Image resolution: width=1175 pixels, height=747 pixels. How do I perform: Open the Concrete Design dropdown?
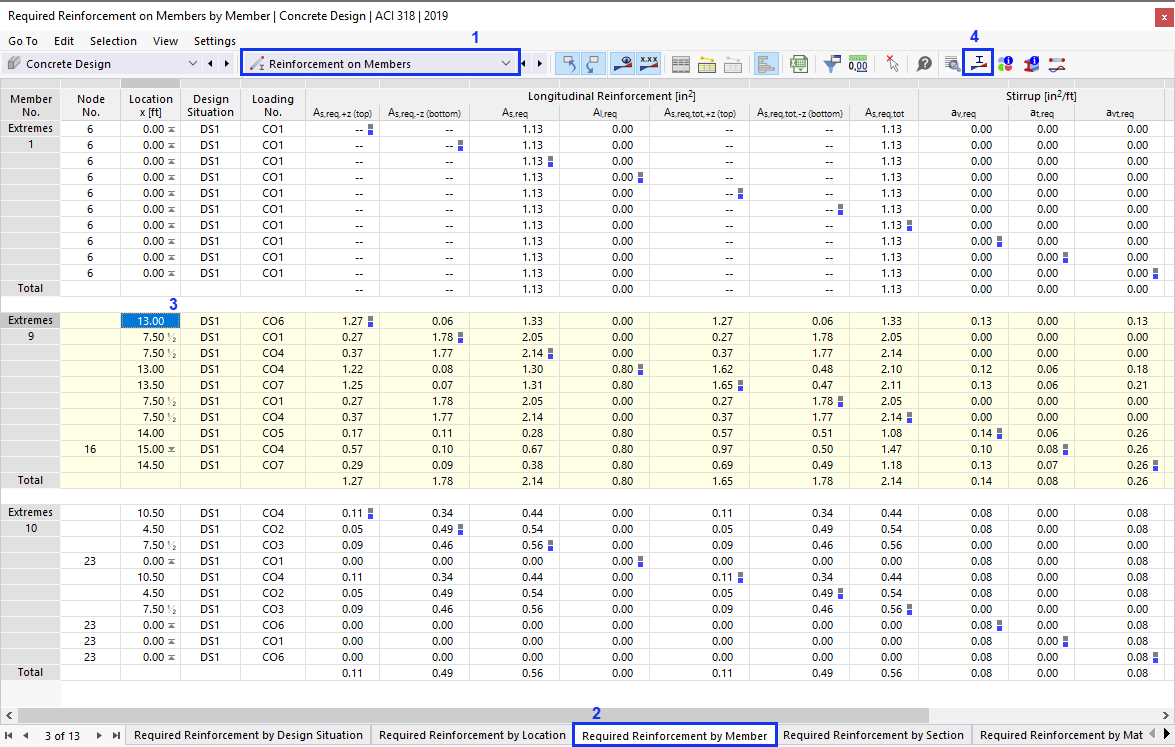(101, 63)
